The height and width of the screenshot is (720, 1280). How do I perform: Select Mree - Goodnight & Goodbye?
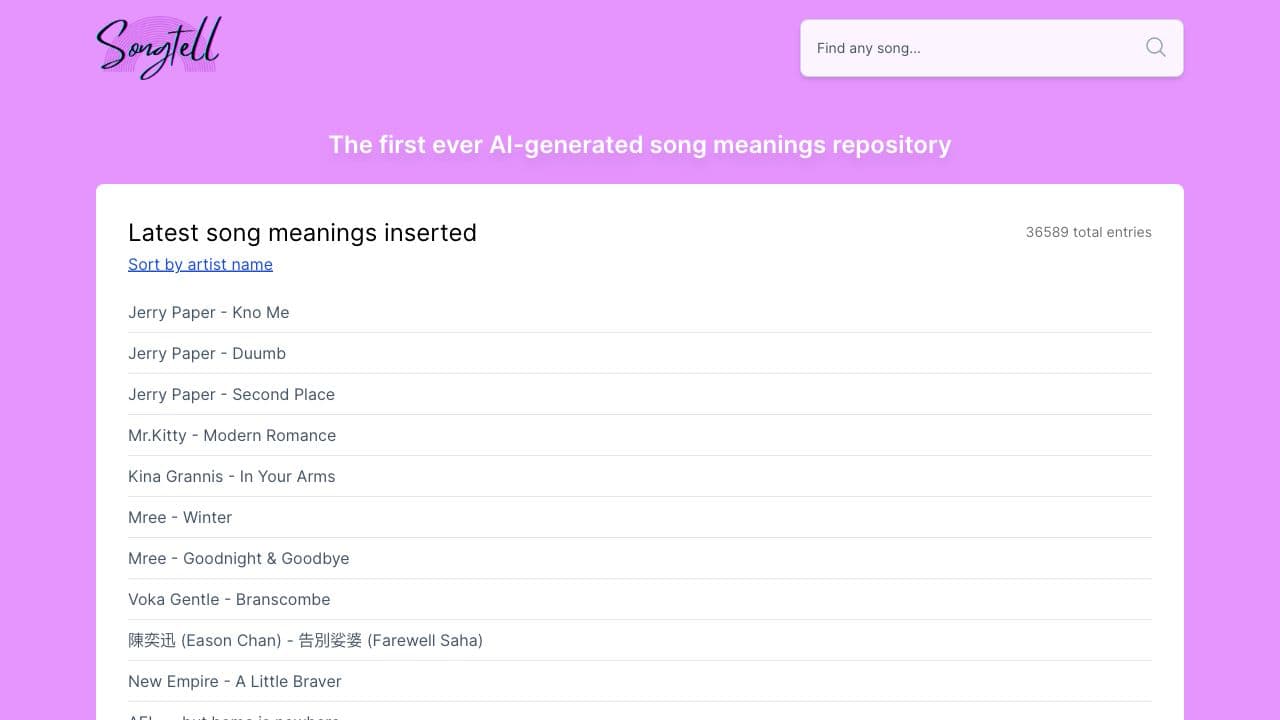point(238,558)
